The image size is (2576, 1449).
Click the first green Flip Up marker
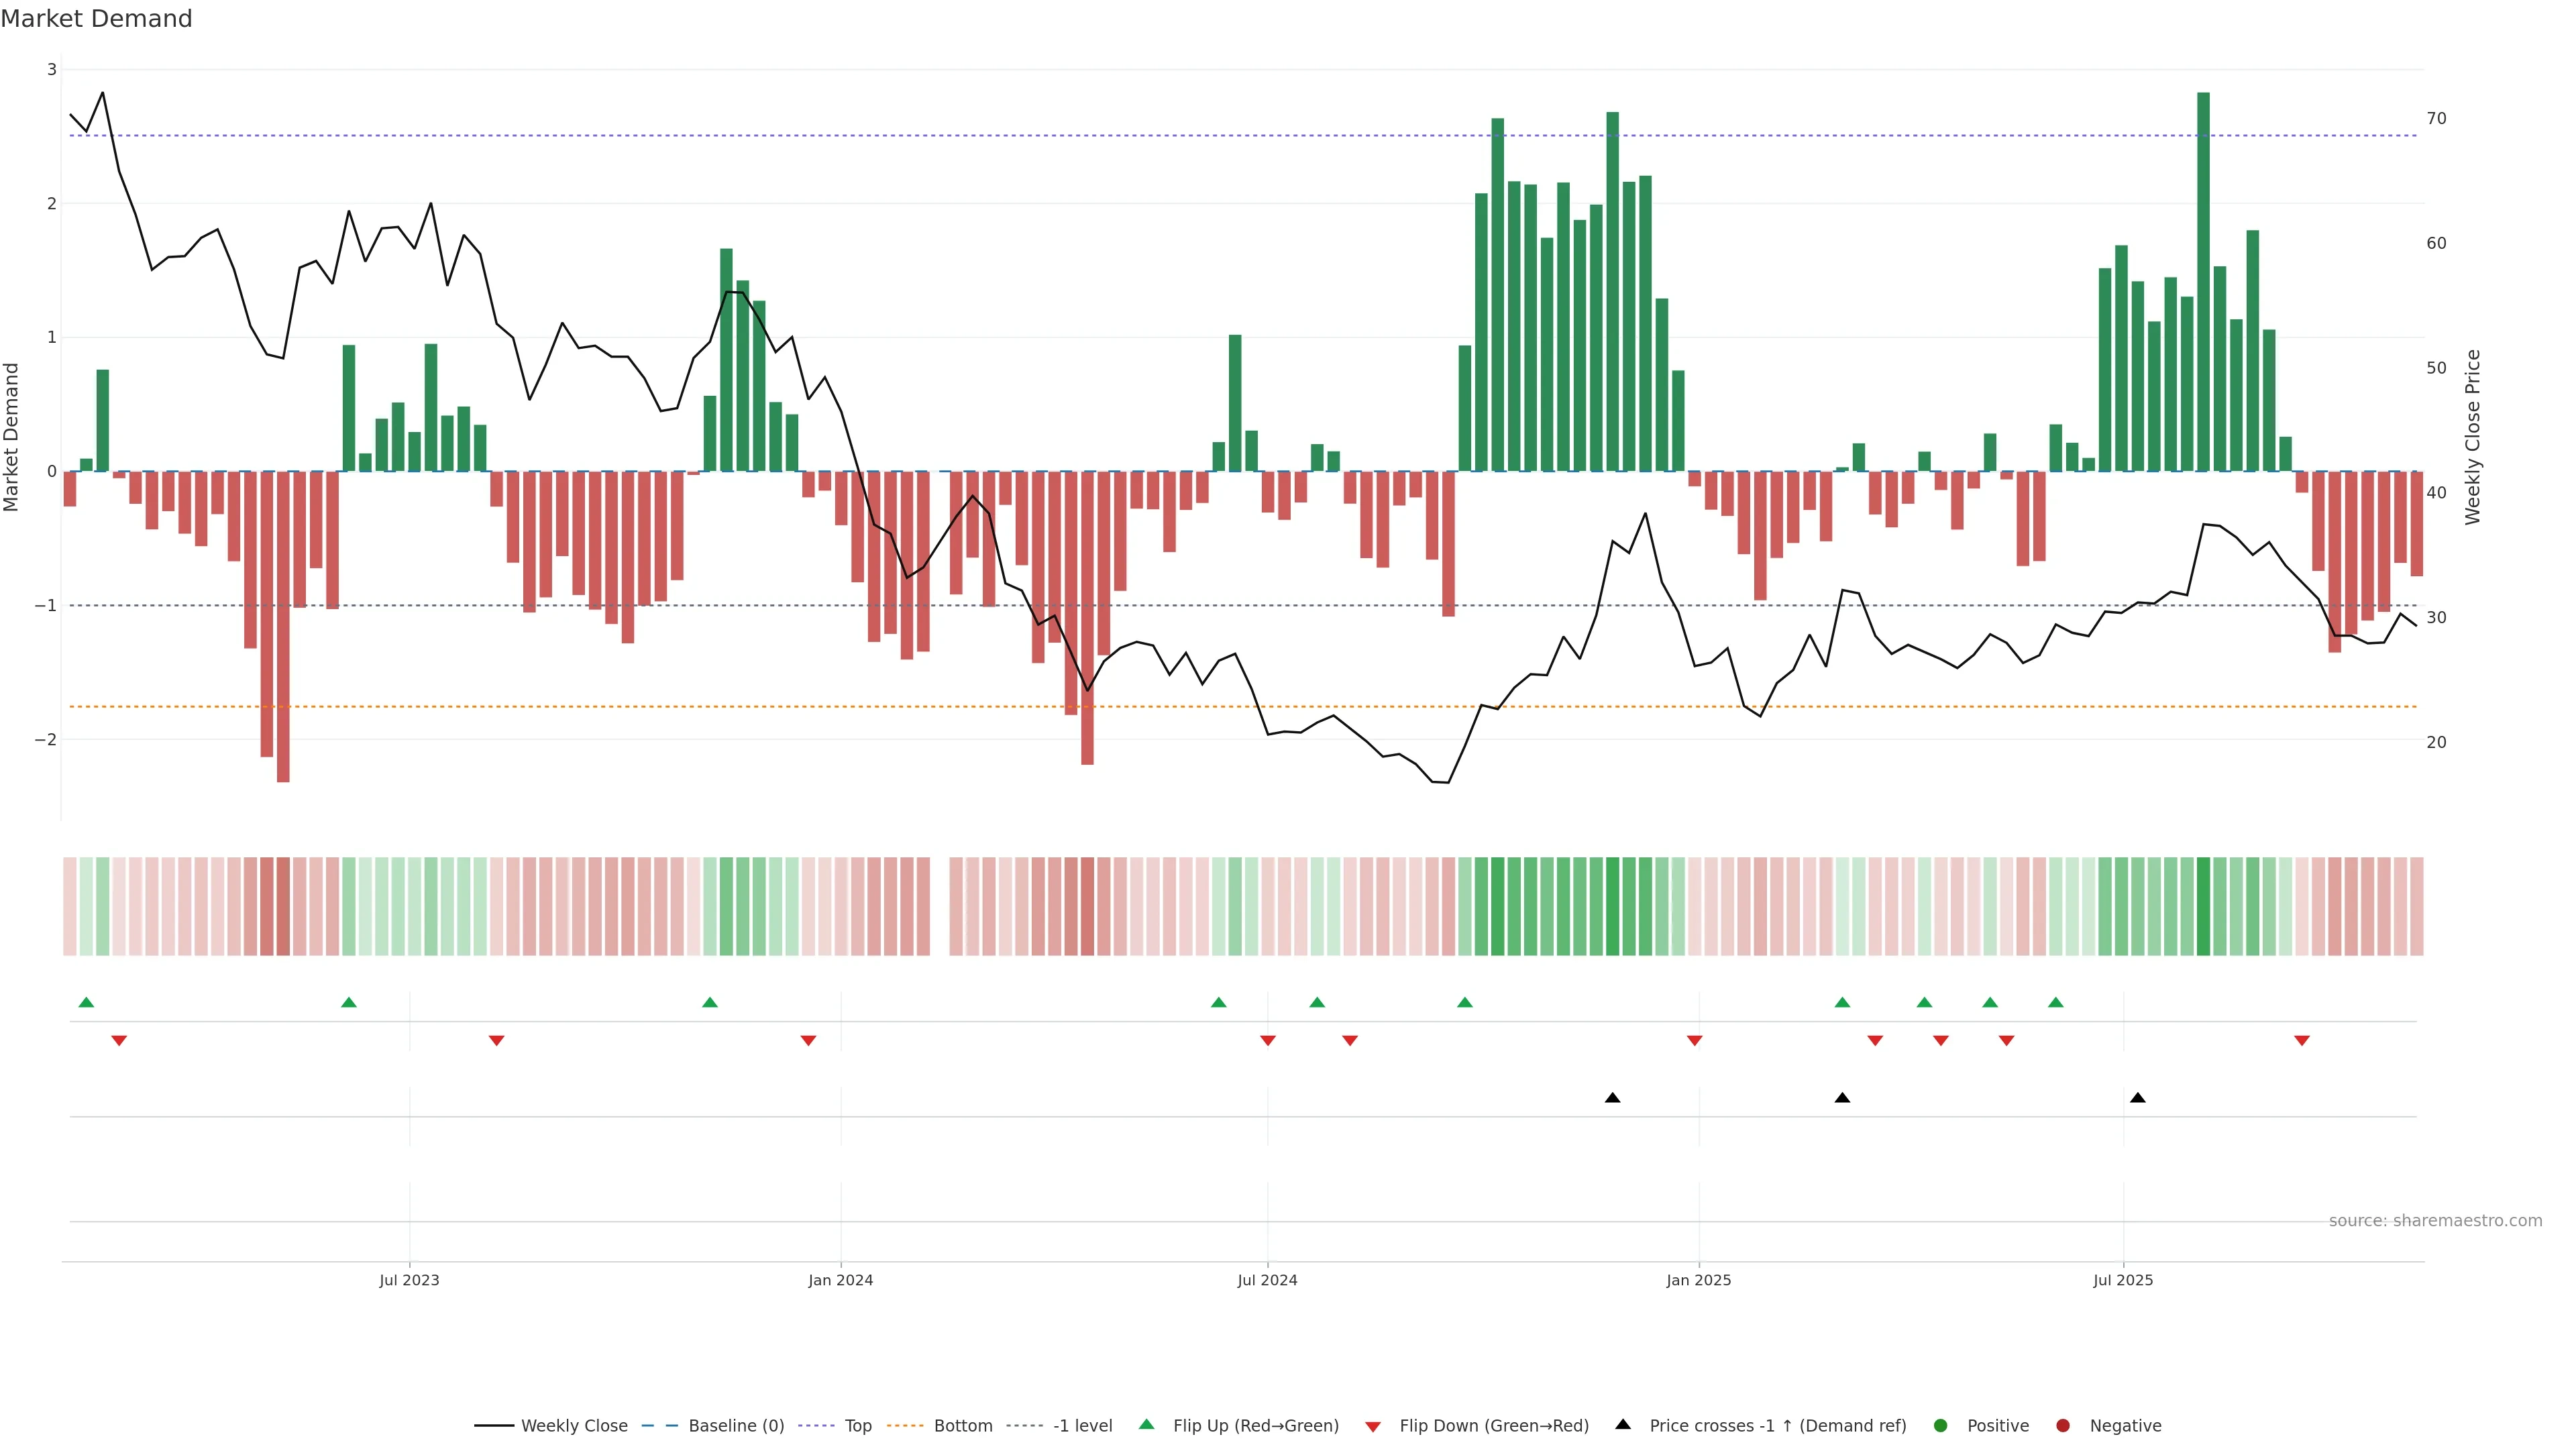(x=86, y=1003)
